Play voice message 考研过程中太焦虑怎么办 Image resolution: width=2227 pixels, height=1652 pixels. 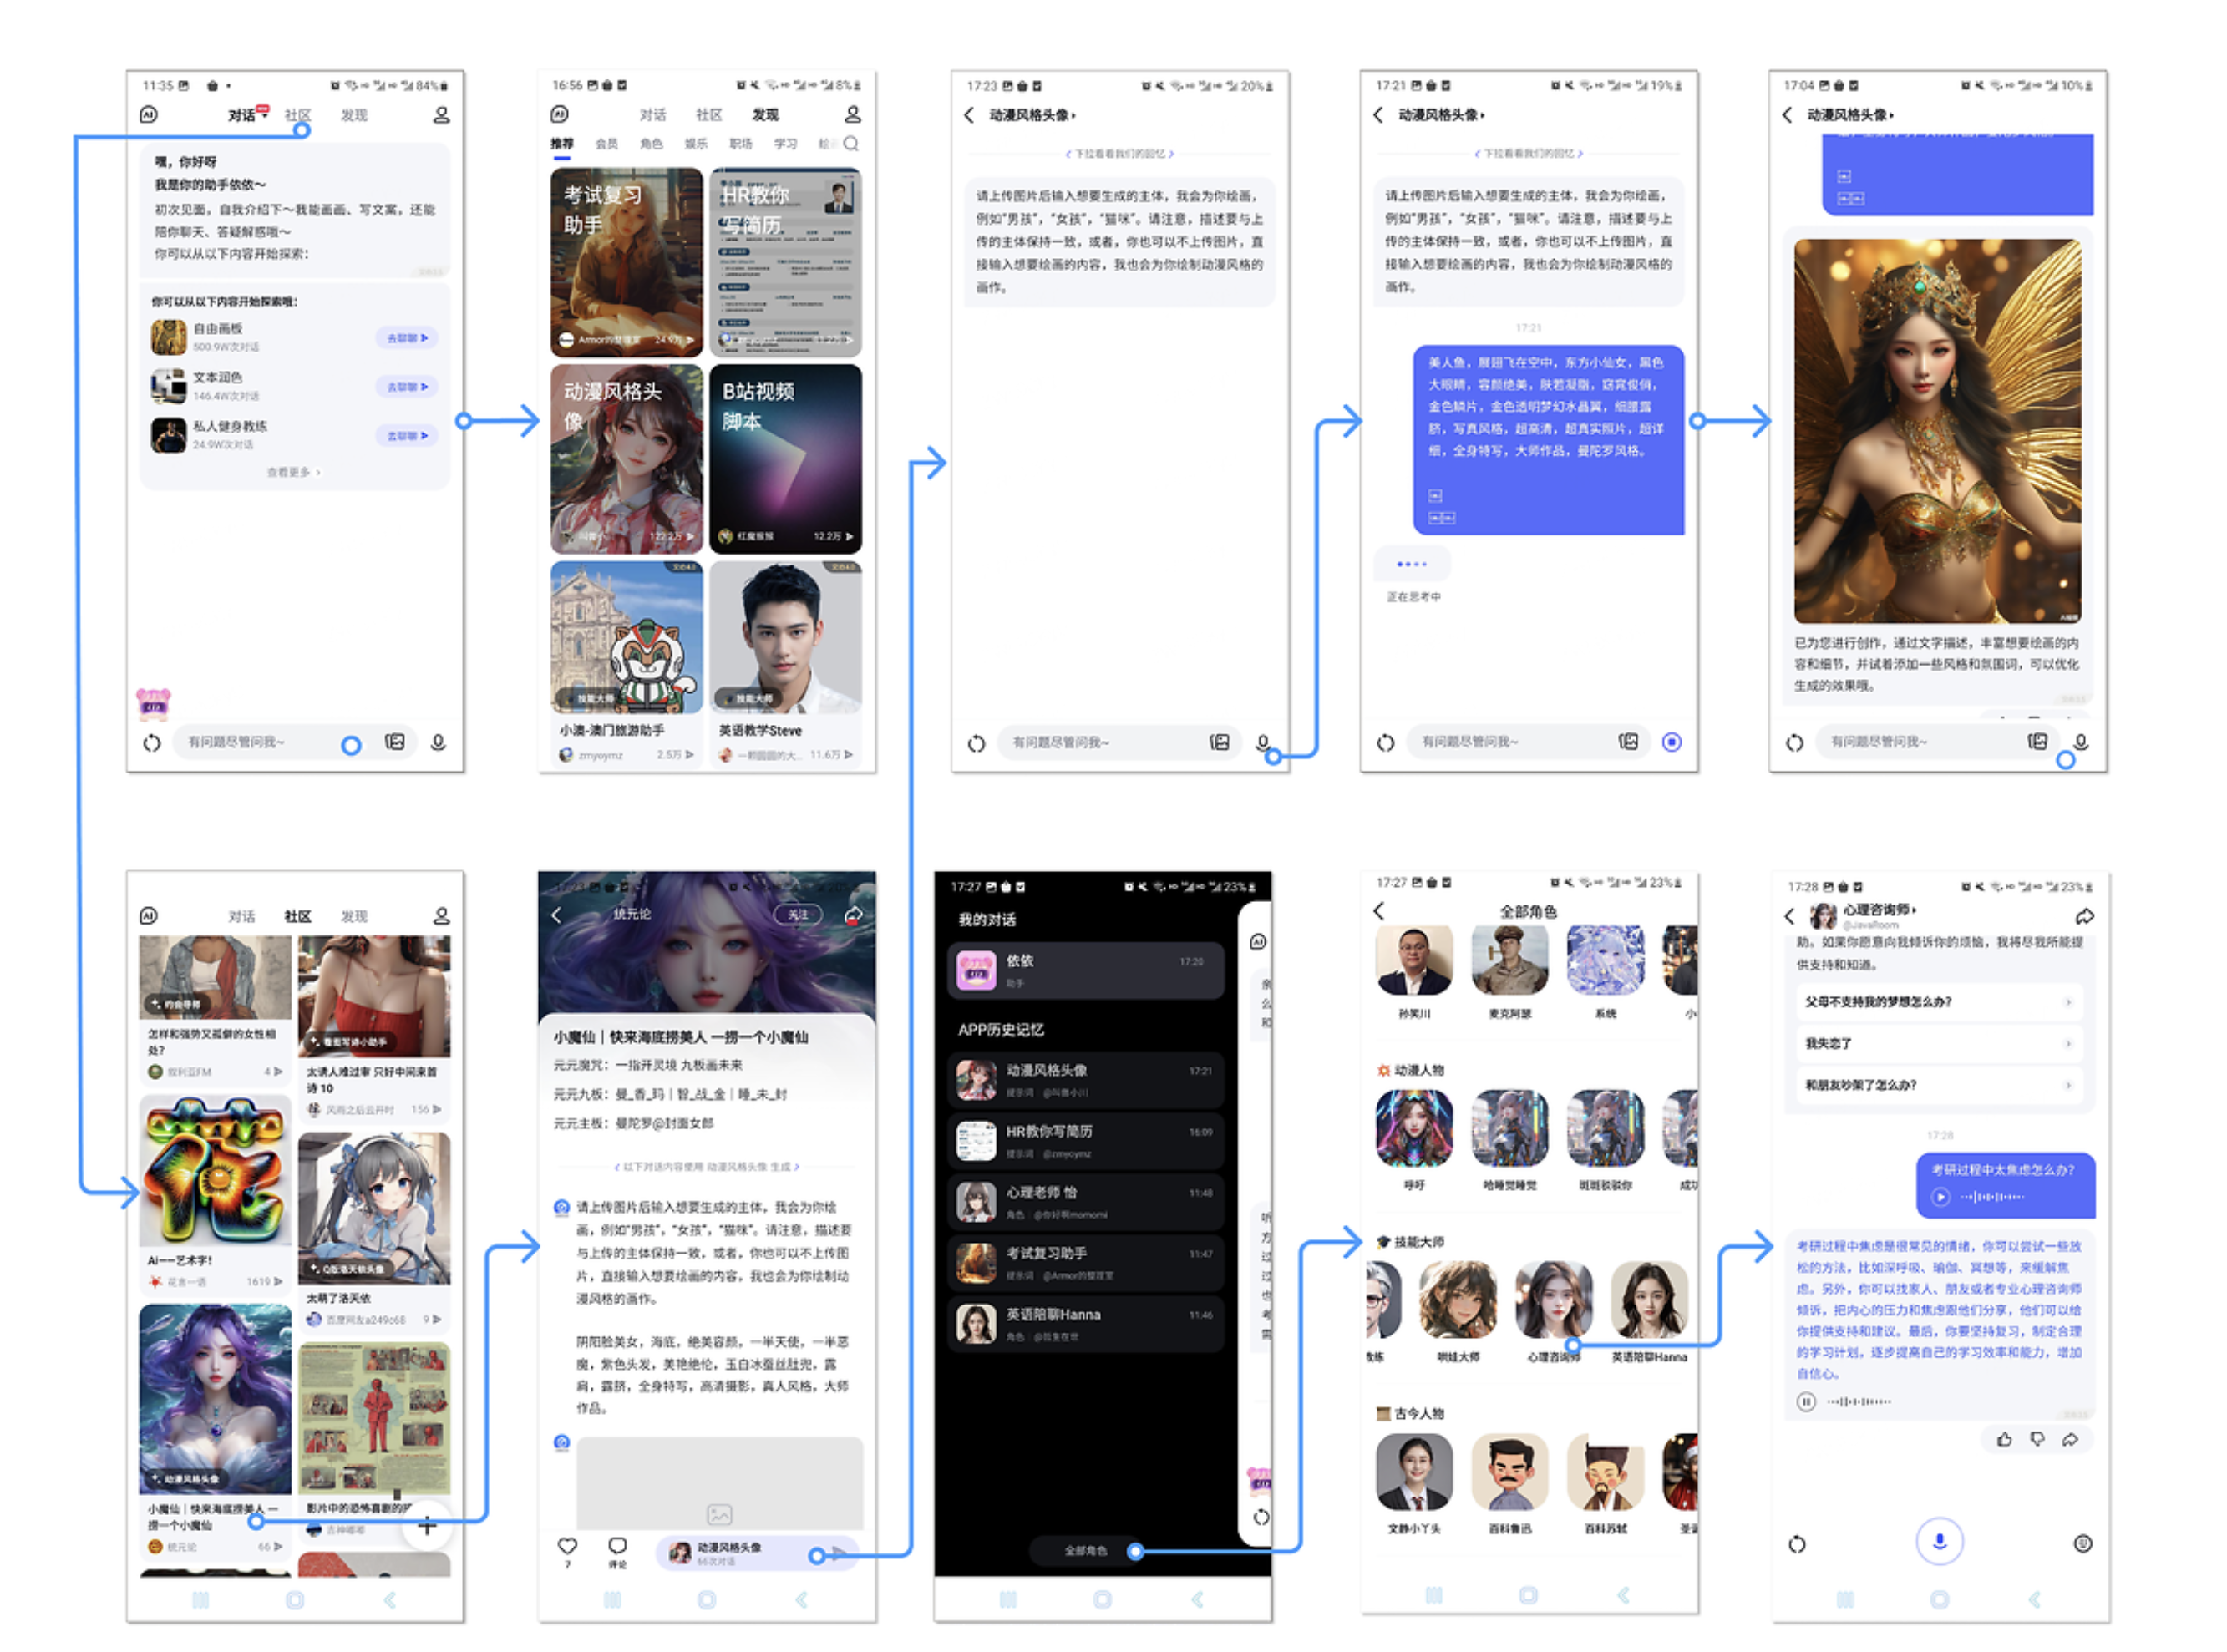pos(1940,1196)
